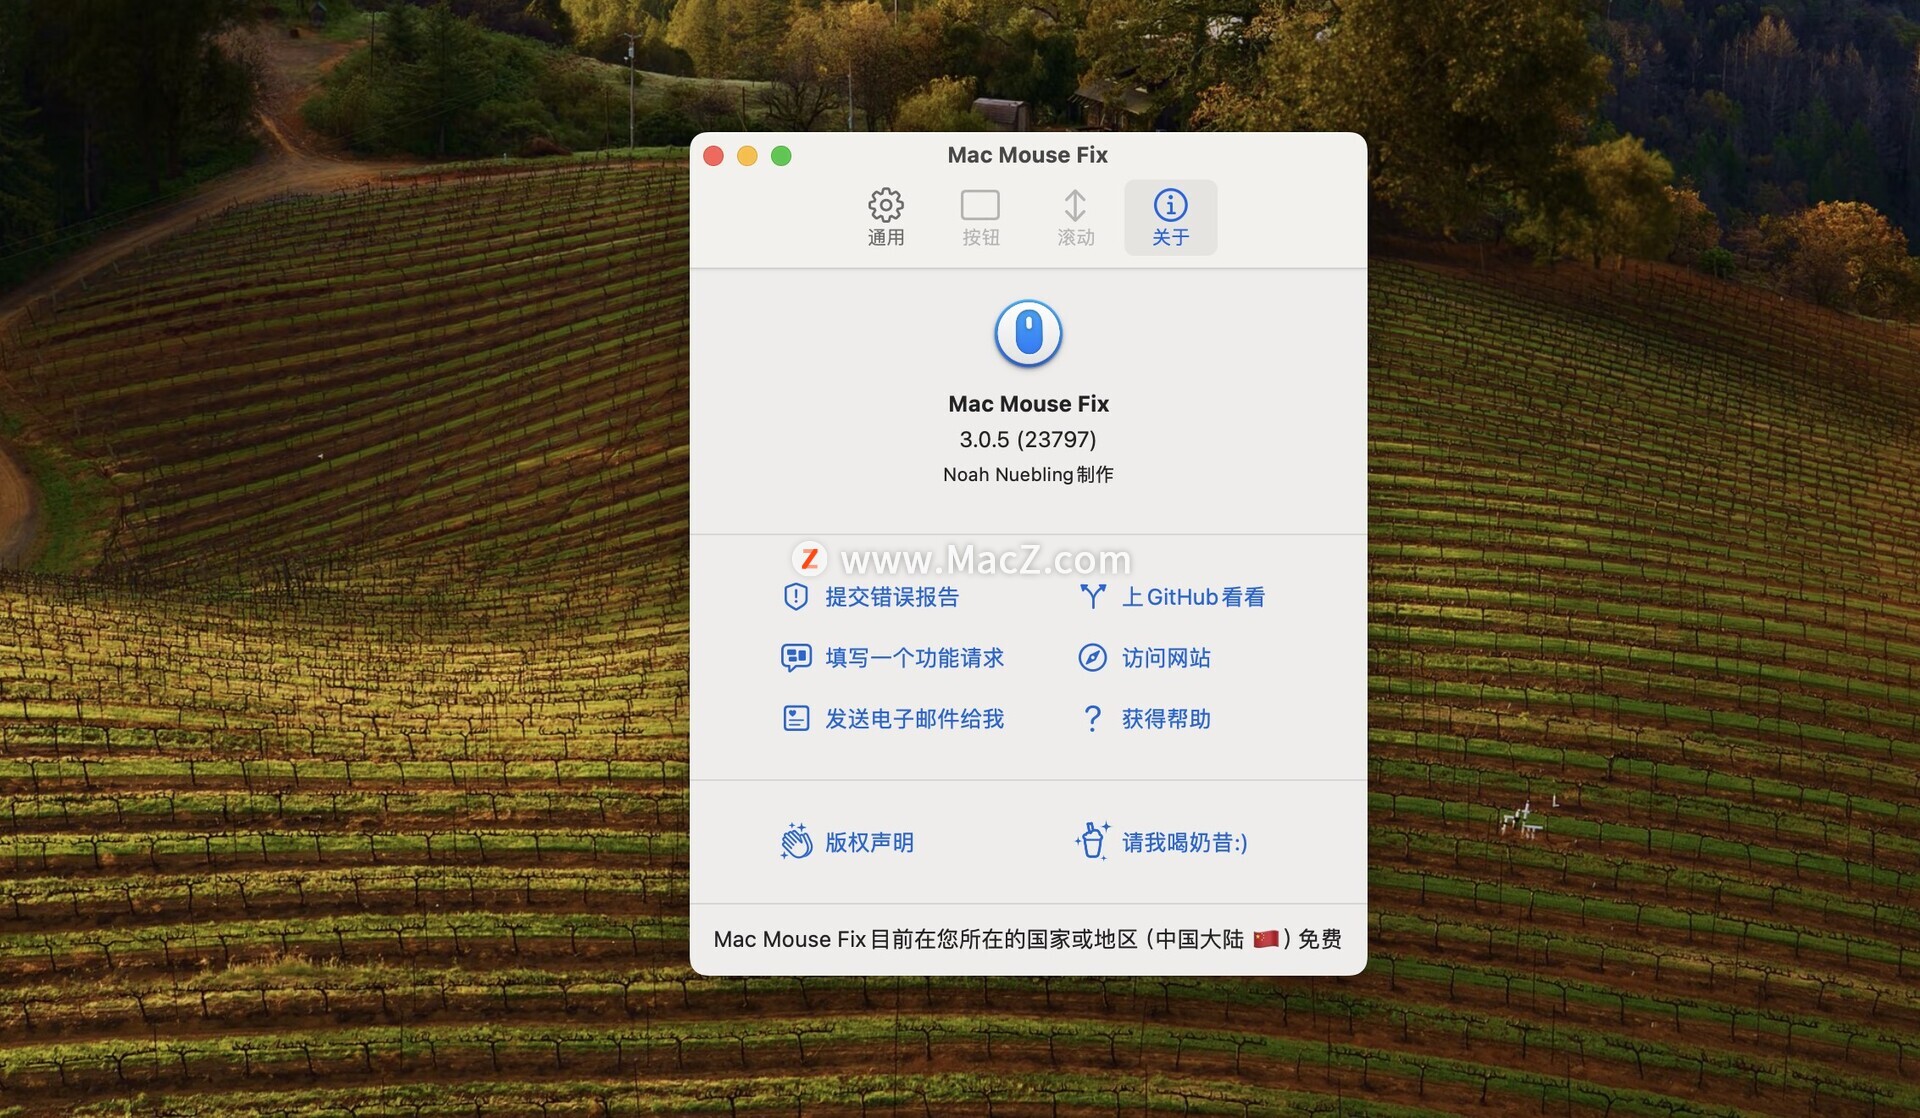Maximize the window with the green button
Viewport: 1920px width, 1118px height.
tap(781, 156)
